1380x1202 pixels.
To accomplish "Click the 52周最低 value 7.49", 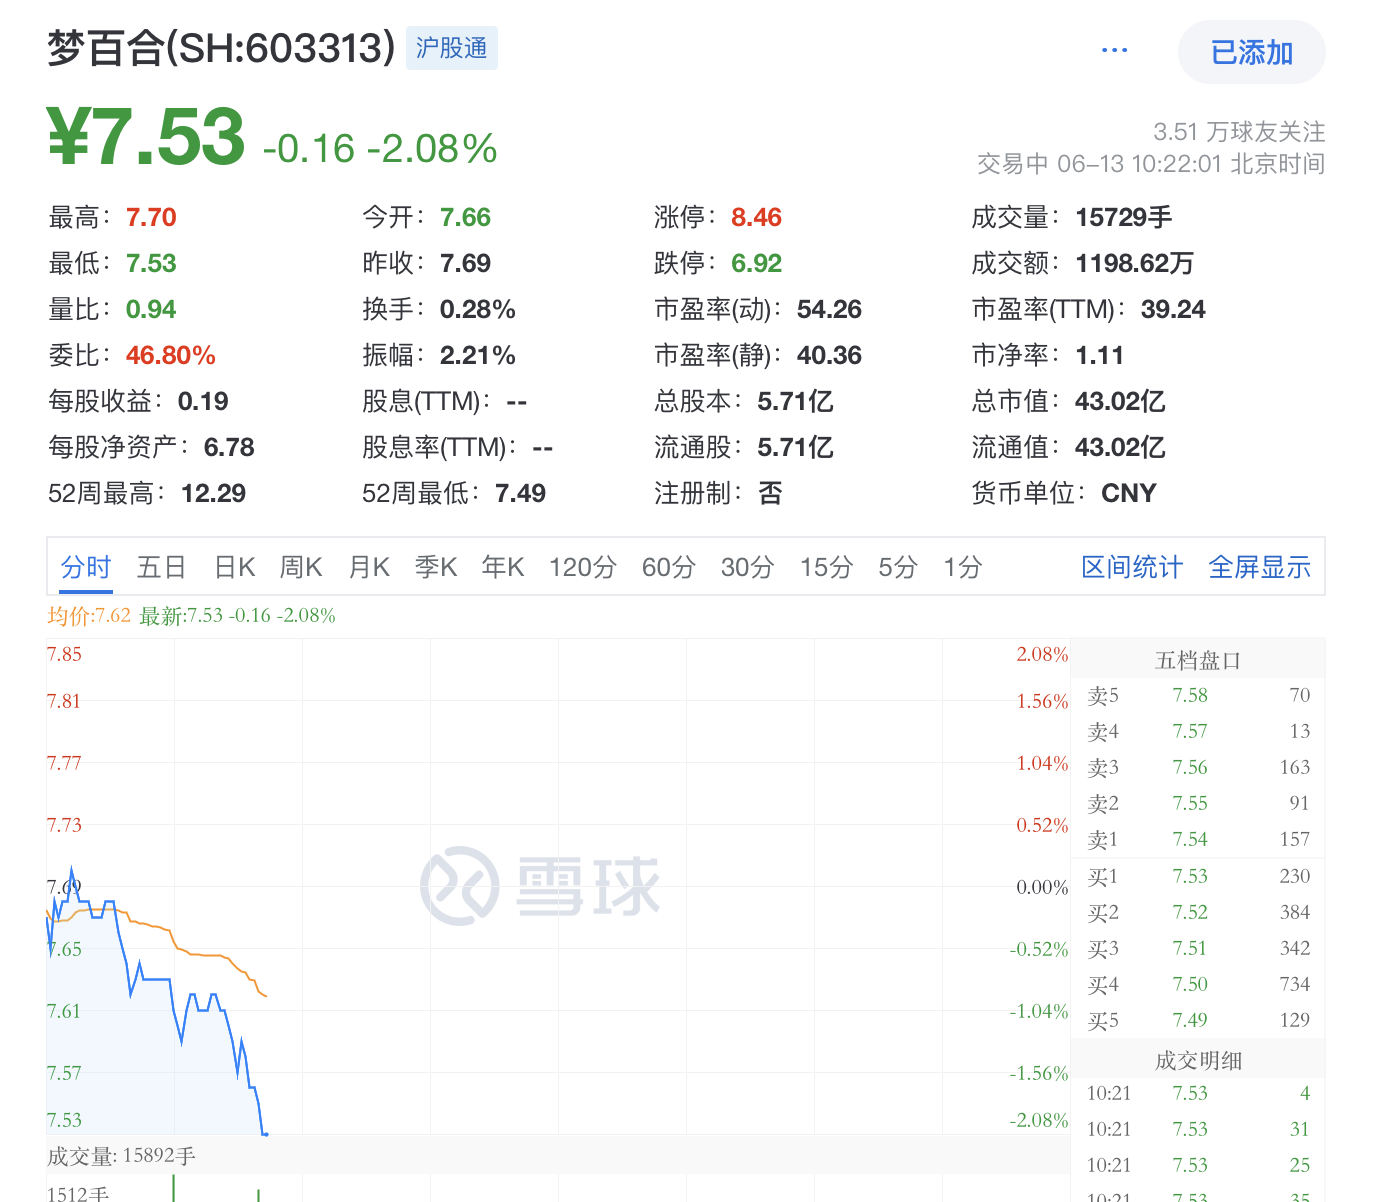I will tap(520, 494).
